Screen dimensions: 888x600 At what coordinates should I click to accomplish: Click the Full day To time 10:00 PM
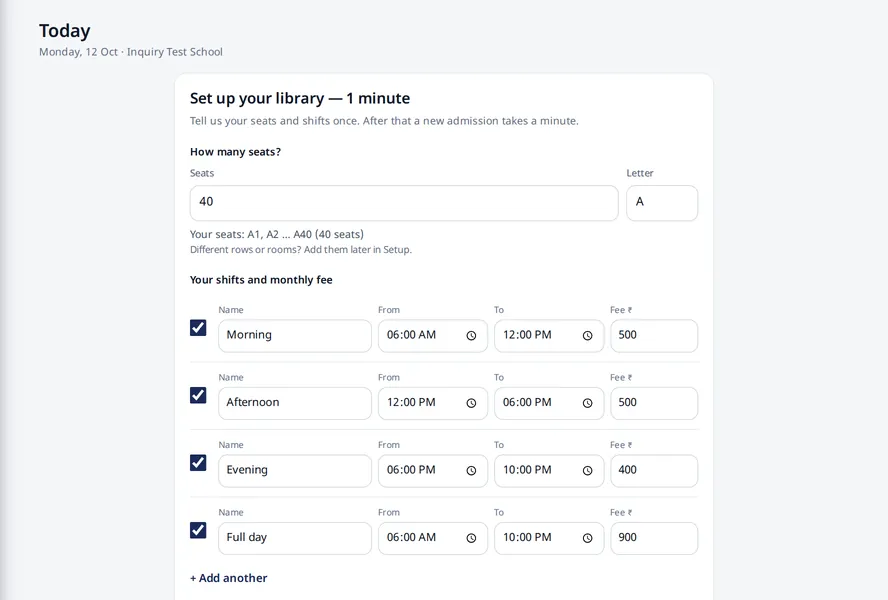pos(527,537)
